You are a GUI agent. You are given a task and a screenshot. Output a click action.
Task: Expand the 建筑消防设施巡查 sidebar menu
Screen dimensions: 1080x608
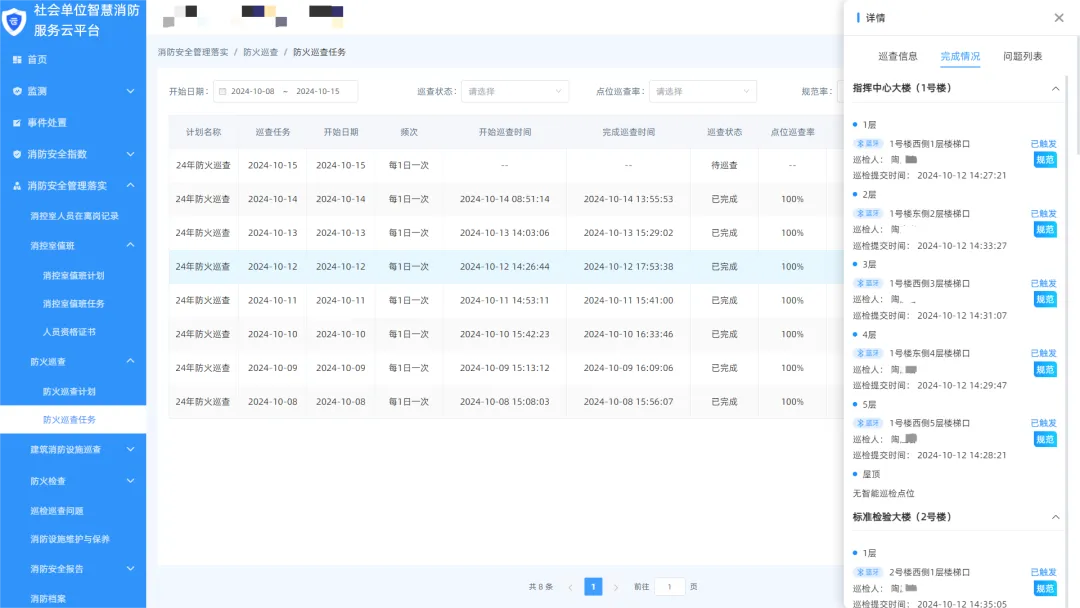pos(130,449)
